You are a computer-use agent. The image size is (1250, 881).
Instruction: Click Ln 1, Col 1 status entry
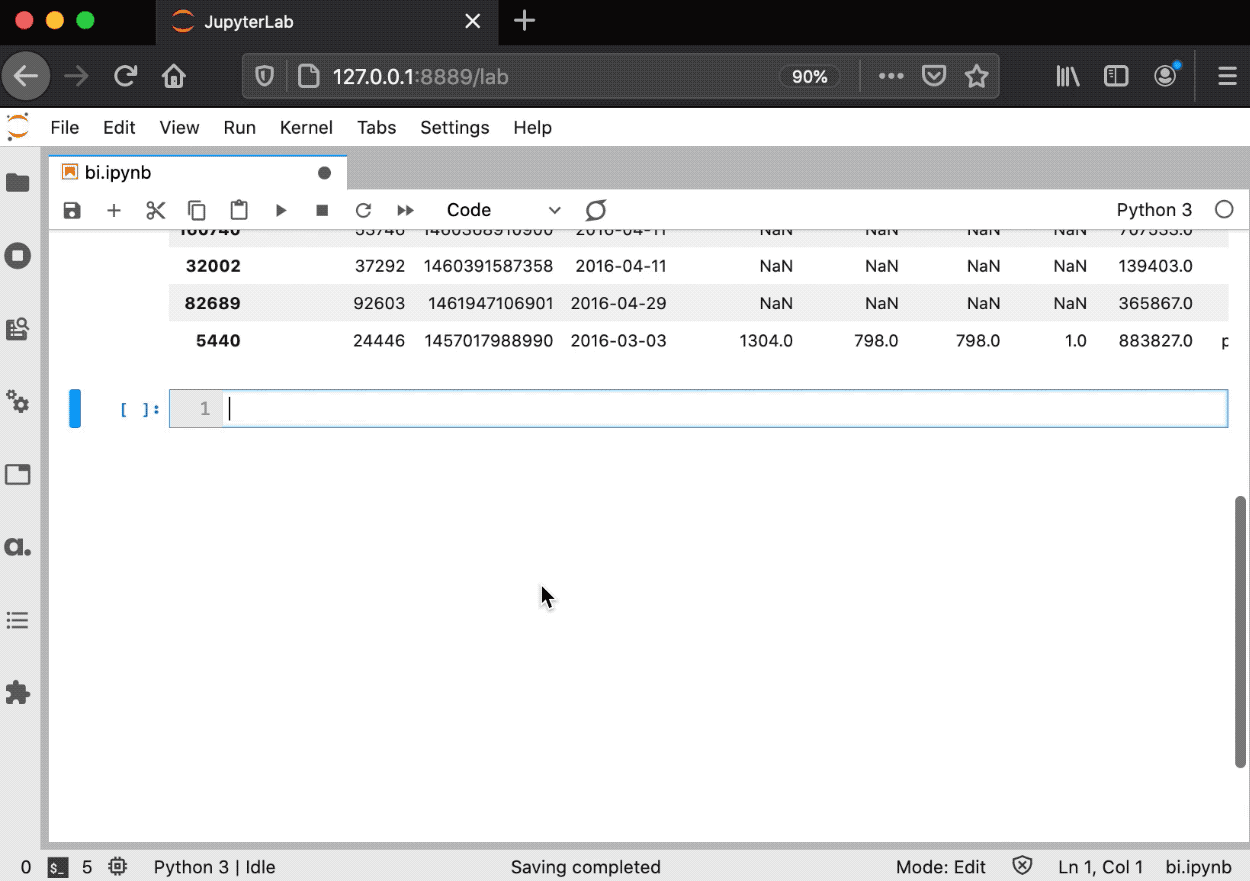pyautogui.click(x=1100, y=867)
